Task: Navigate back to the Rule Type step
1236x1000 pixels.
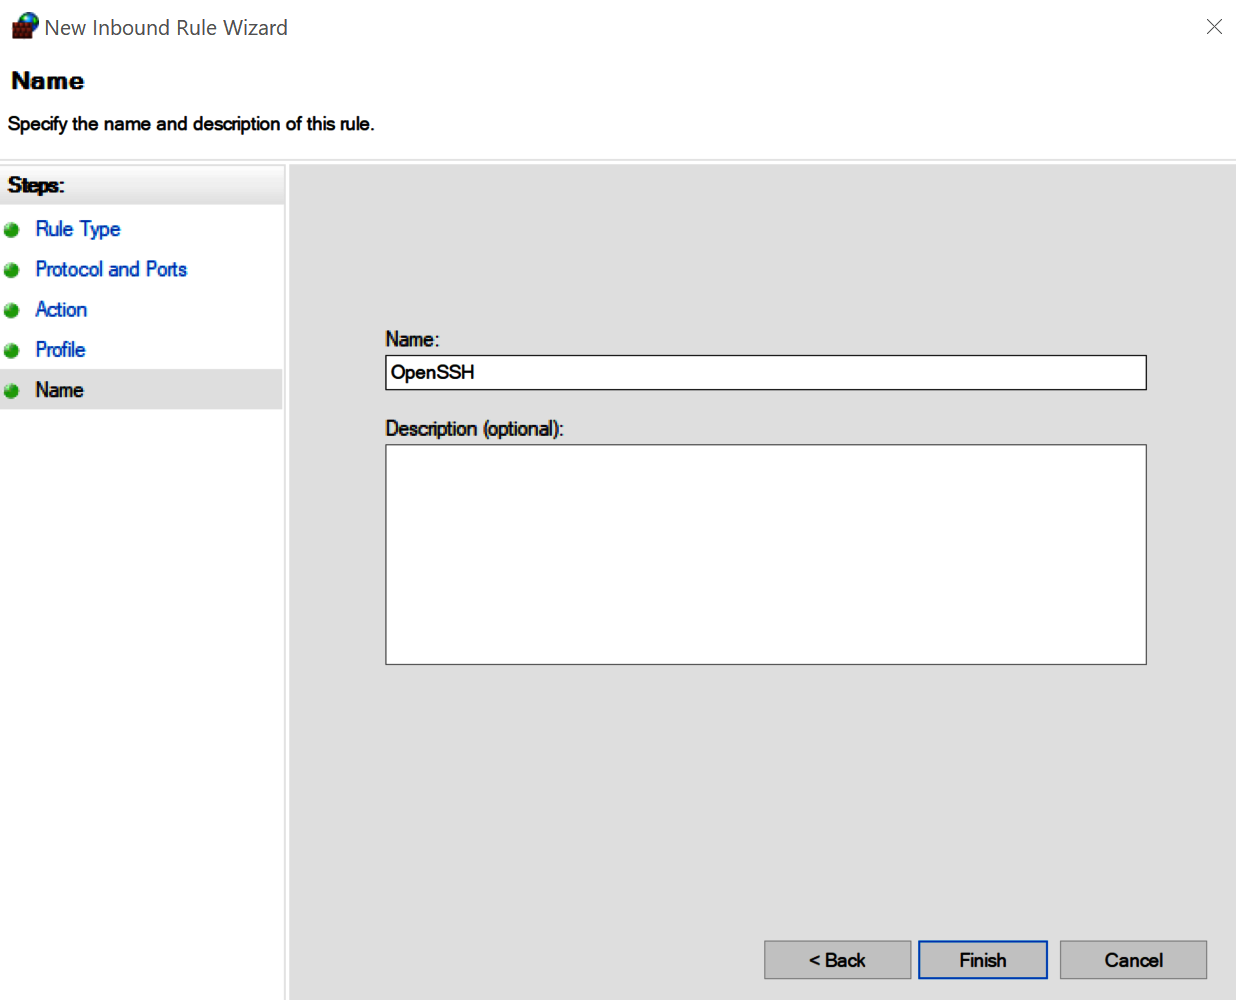Action: 77,229
